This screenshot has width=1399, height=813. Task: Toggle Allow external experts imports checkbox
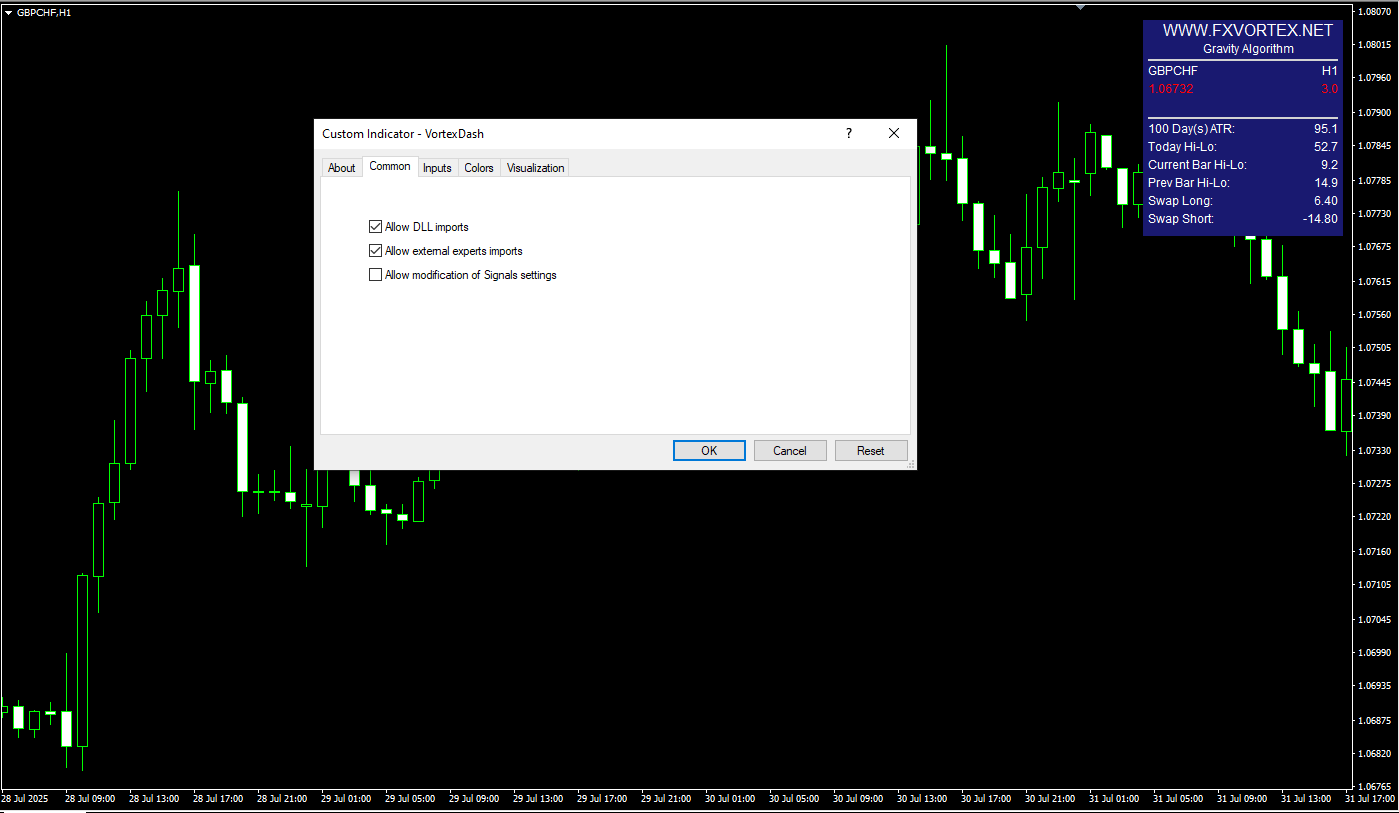[x=376, y=251]
